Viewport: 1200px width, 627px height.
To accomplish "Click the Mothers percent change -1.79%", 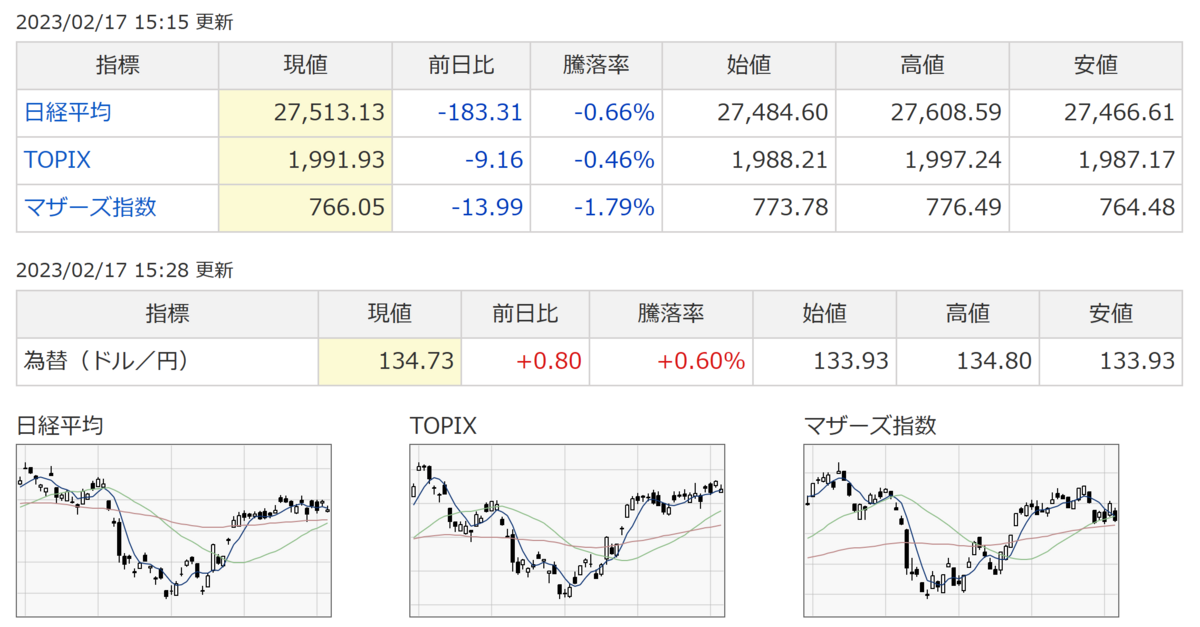I will [x=614, y=208].
